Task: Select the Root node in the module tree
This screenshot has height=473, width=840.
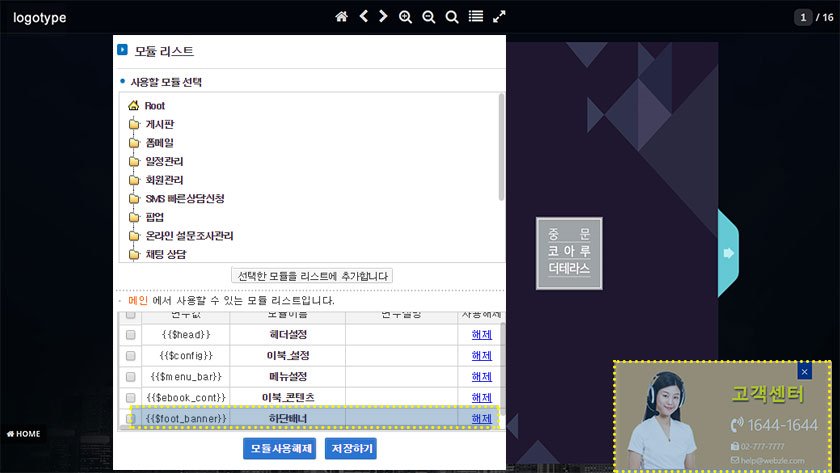Action: point(154,106)
